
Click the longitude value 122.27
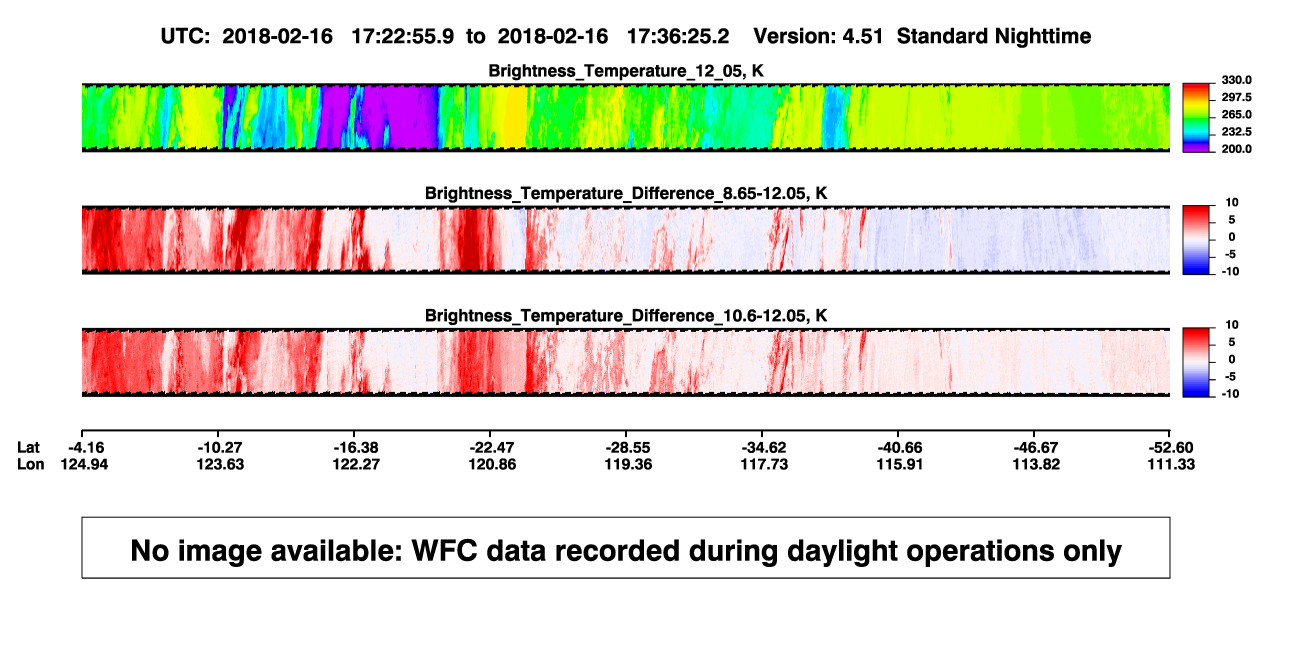pyautogui.click(x=357, y=464)
